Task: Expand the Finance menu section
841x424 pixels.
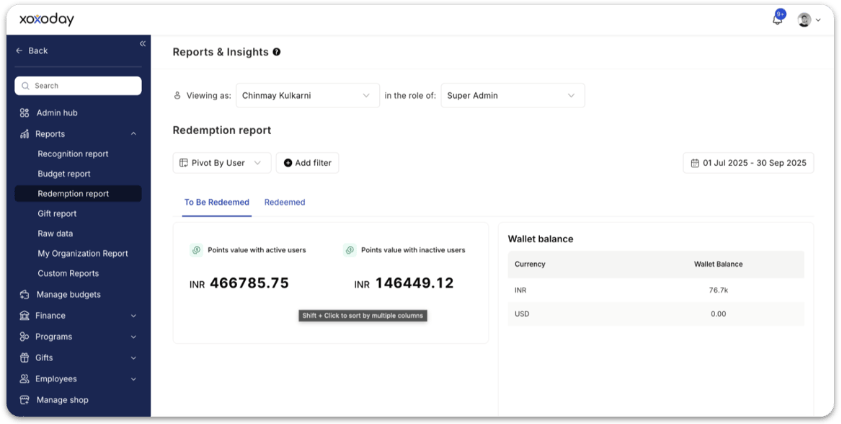Action: coord(133,316)
